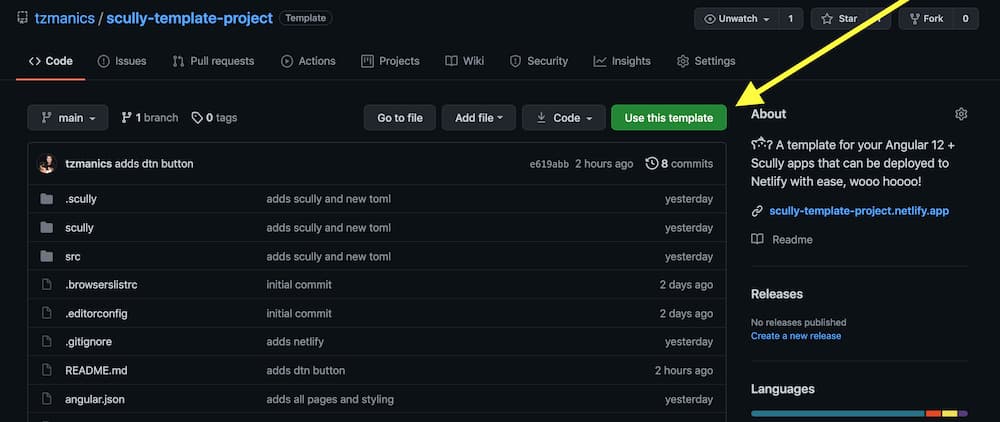This screenshot has width=1000, height=422.
Task: Click the commit history clock icon
Action: pyautogui.click(x=652, y=164)
